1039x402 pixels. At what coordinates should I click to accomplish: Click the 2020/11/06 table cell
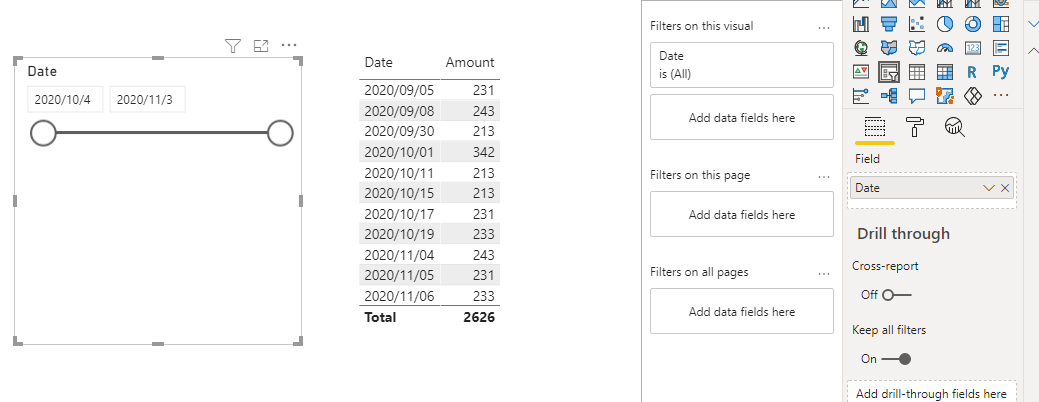400,297
